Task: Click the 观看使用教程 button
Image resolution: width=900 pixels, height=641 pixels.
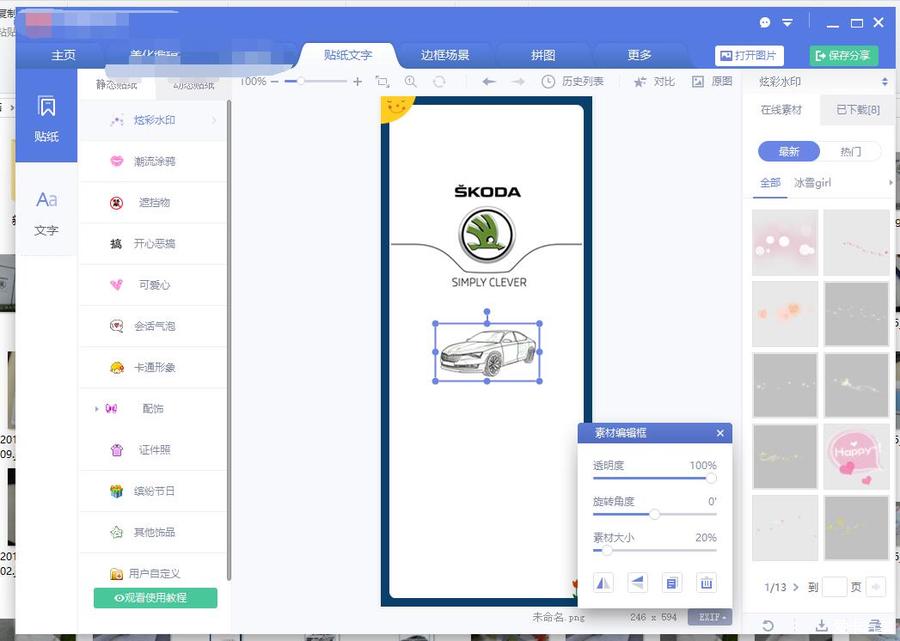Action: [156, 597]
